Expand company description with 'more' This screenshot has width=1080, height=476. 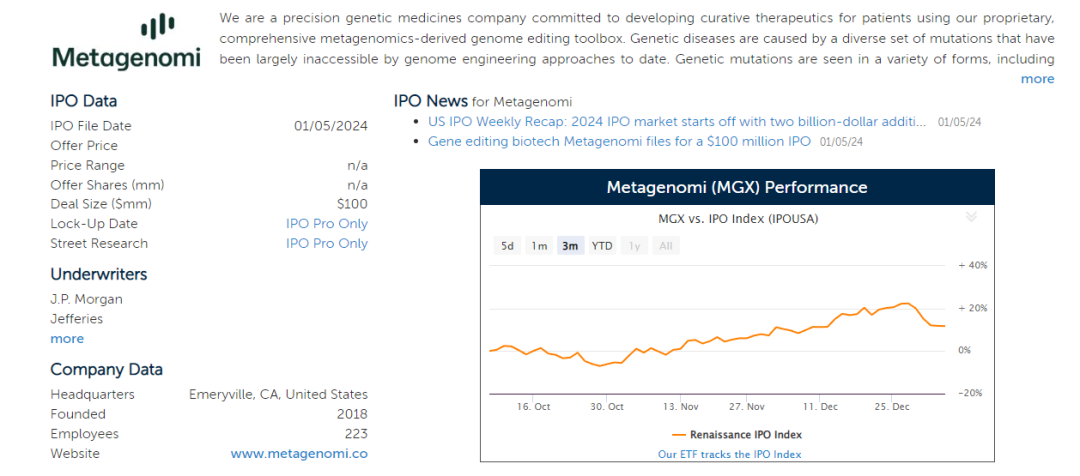1037,79
